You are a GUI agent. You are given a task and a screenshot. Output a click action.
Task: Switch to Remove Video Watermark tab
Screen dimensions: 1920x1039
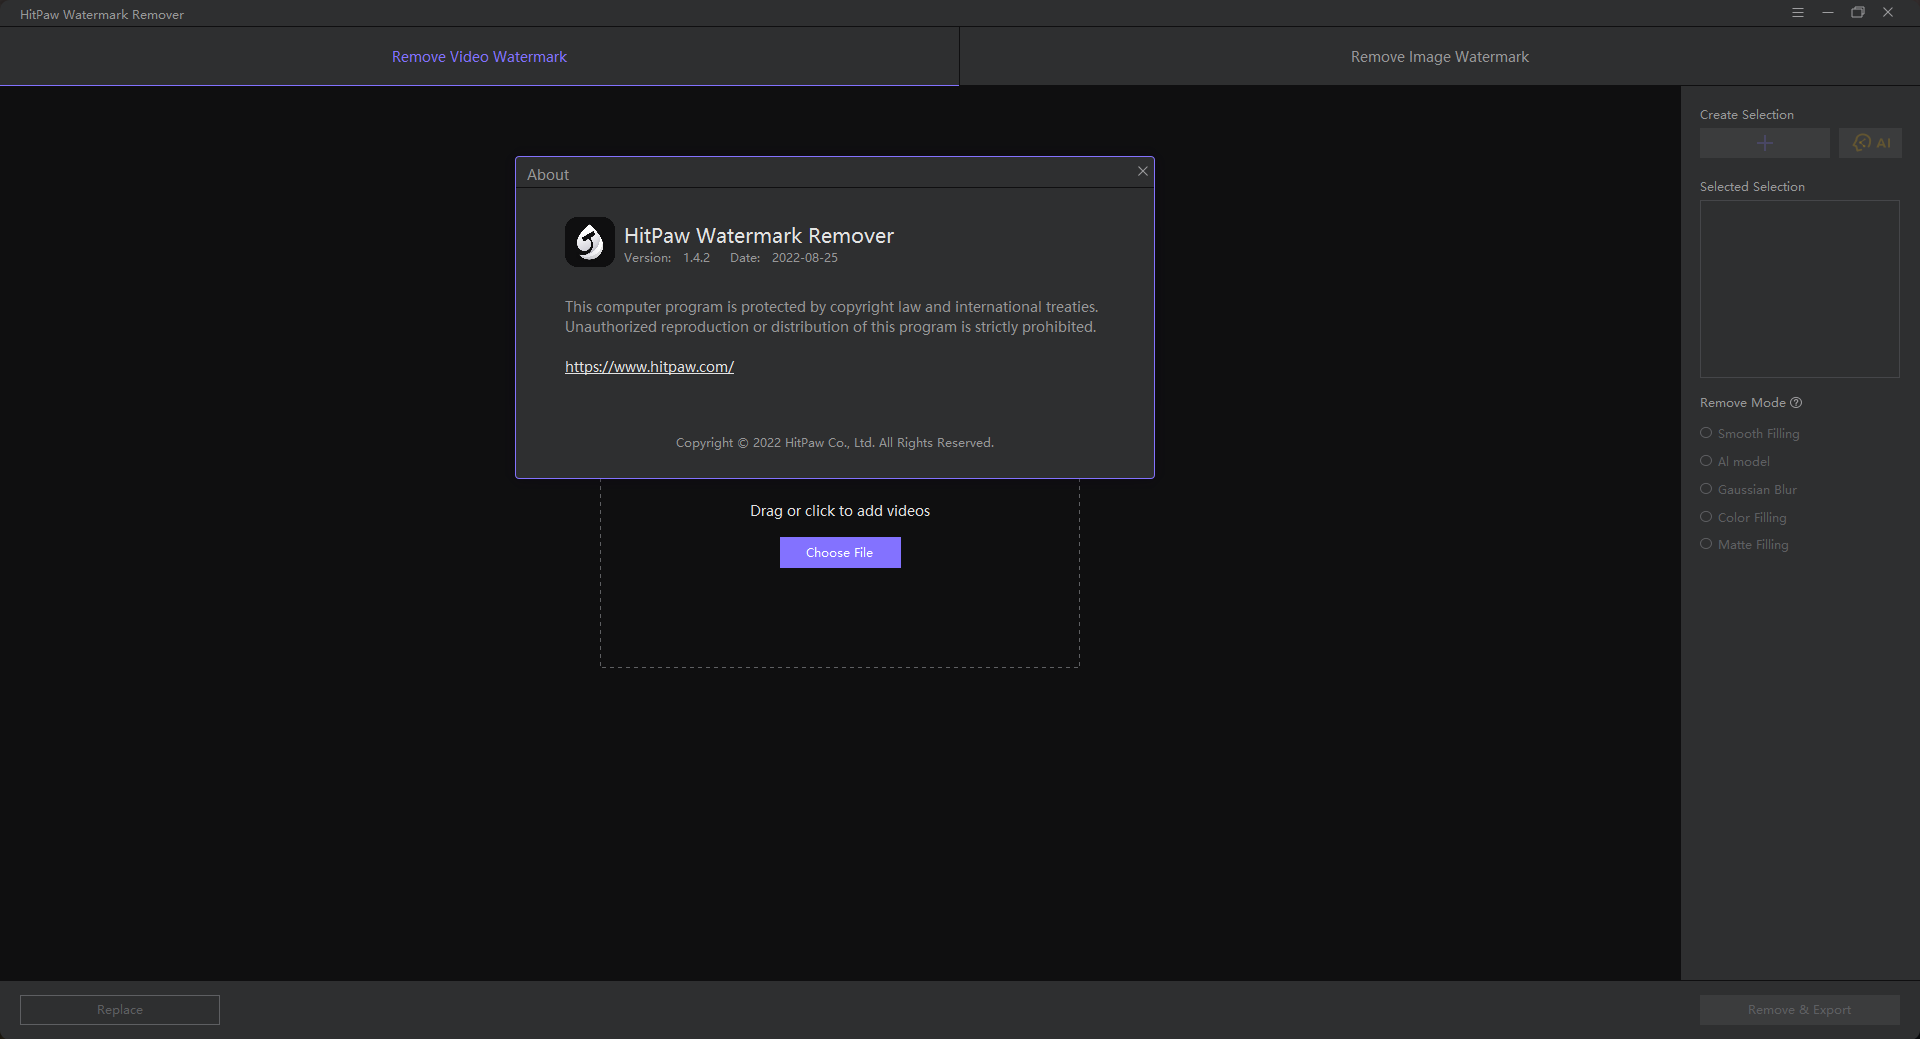(x=479, y=57)
